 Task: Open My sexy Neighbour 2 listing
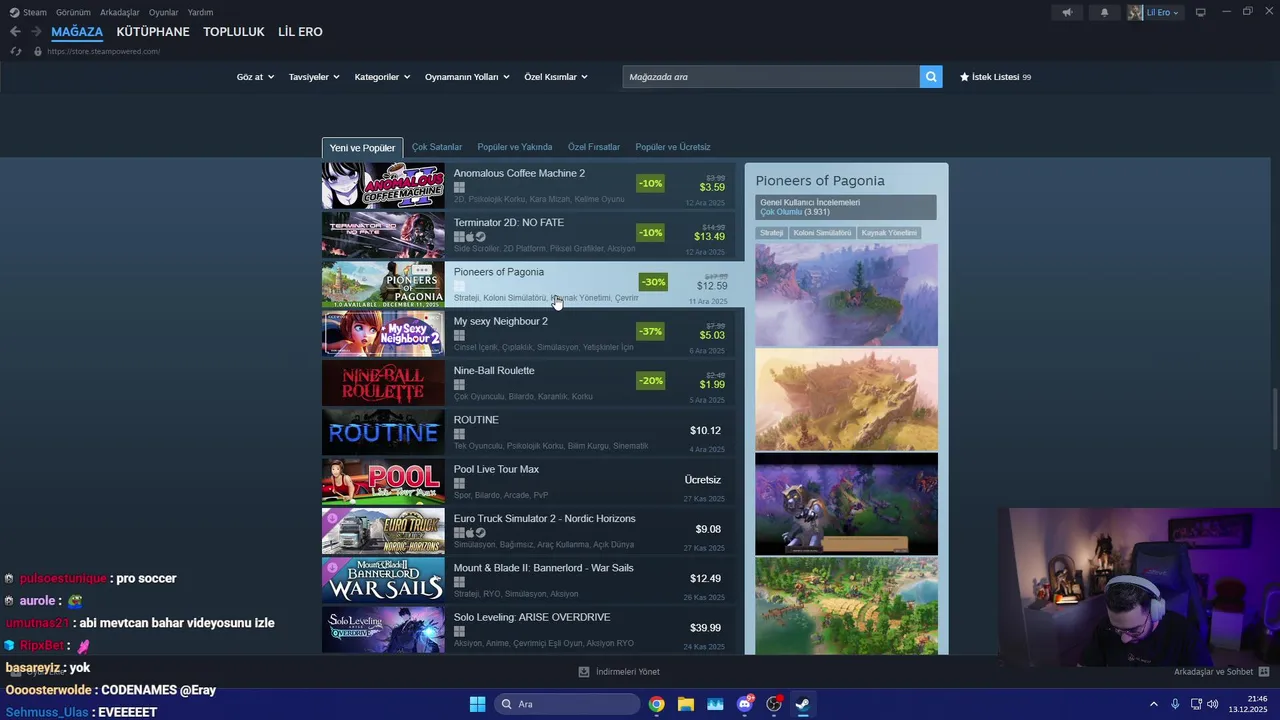(x=528, y=334)
